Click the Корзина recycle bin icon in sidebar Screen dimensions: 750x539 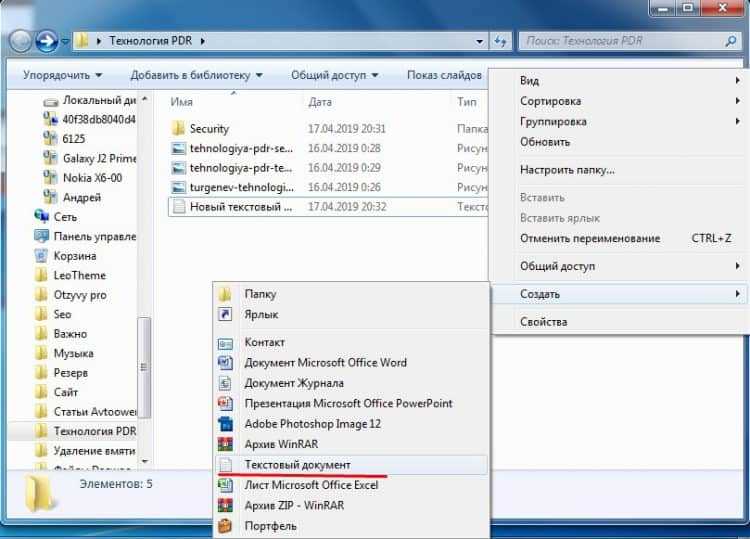tap(42, 256)
